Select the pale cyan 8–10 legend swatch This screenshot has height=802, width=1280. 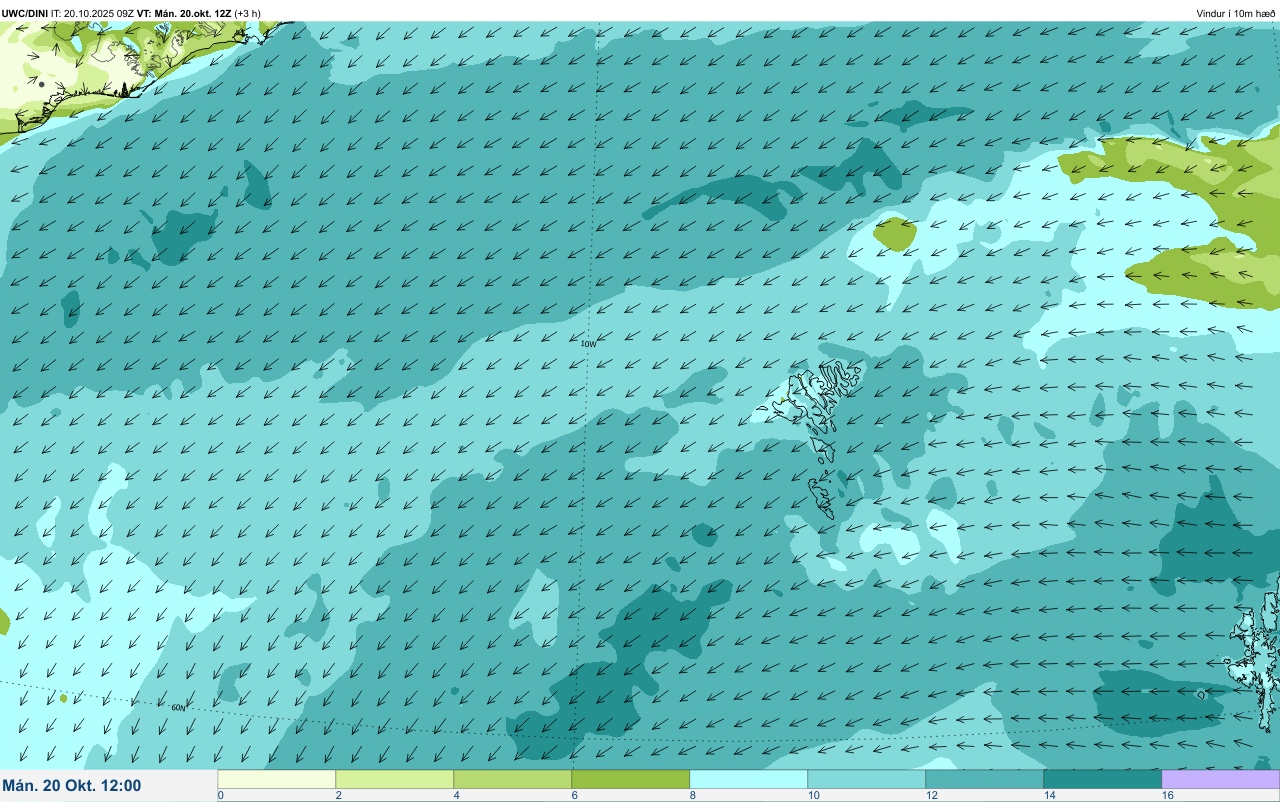coord(749,779)
